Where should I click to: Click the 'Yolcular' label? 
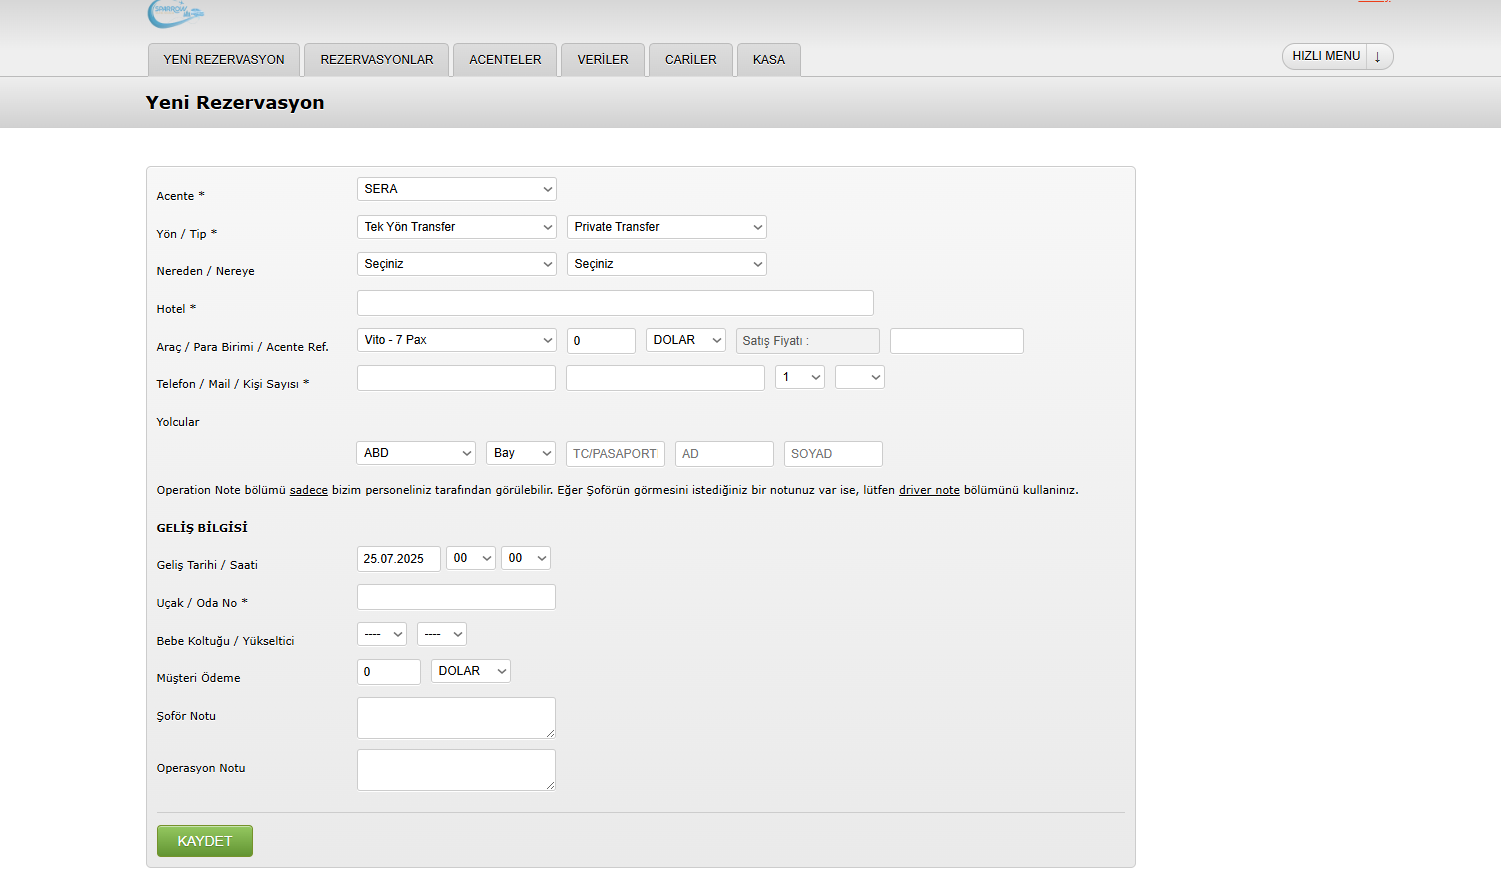178,422
